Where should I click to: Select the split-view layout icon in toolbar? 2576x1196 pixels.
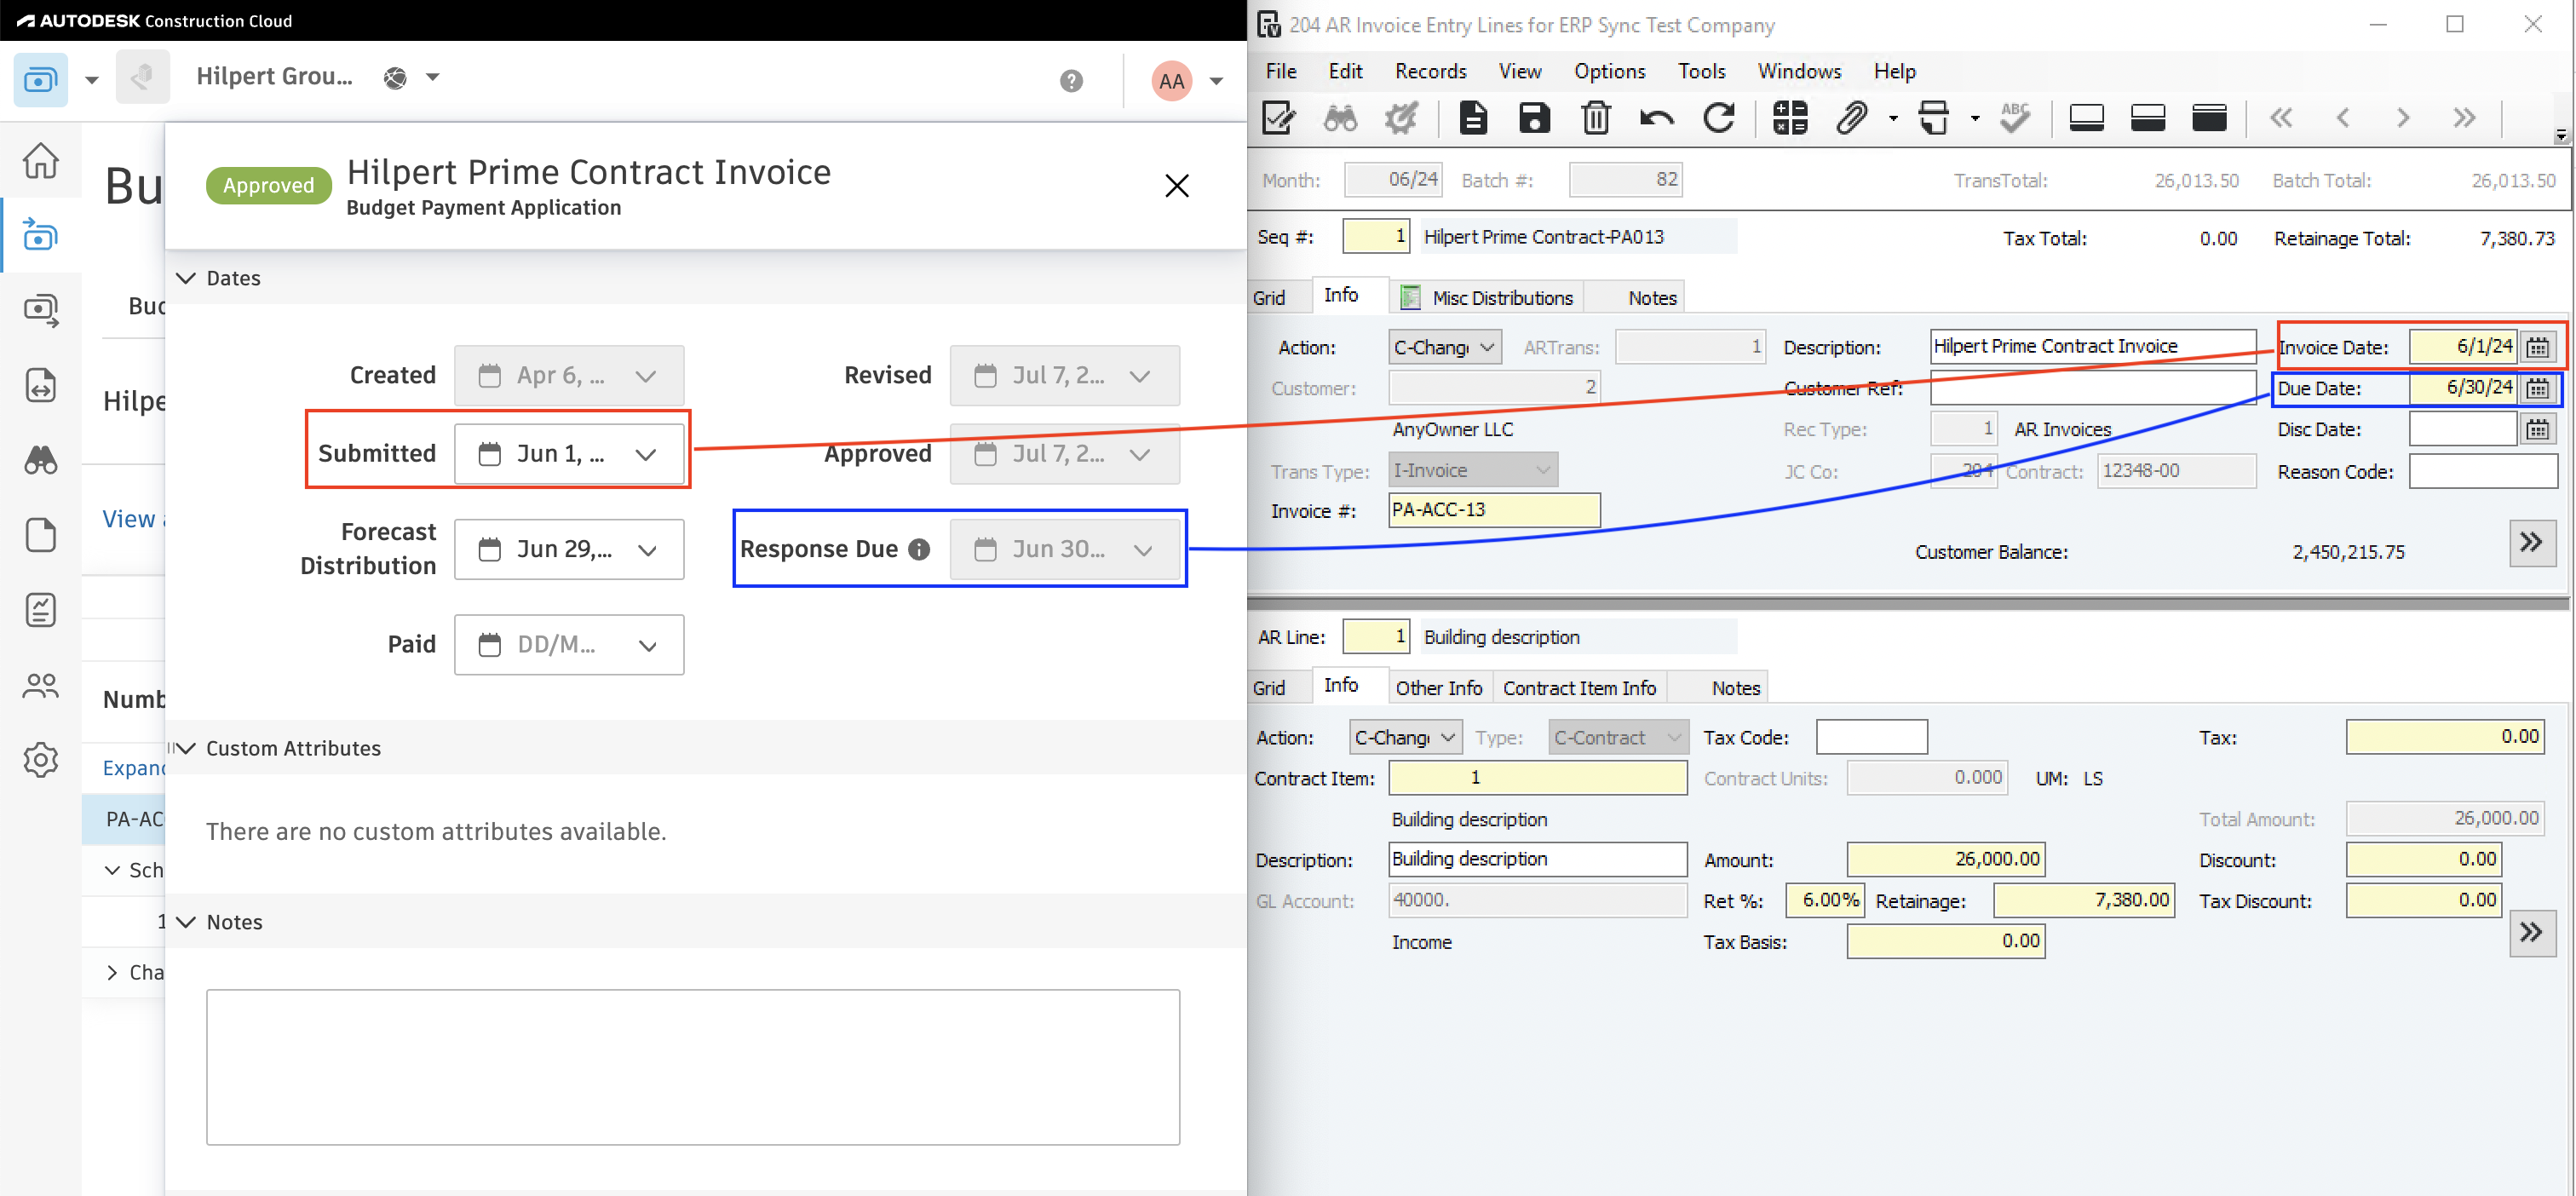pos(2147,118)
